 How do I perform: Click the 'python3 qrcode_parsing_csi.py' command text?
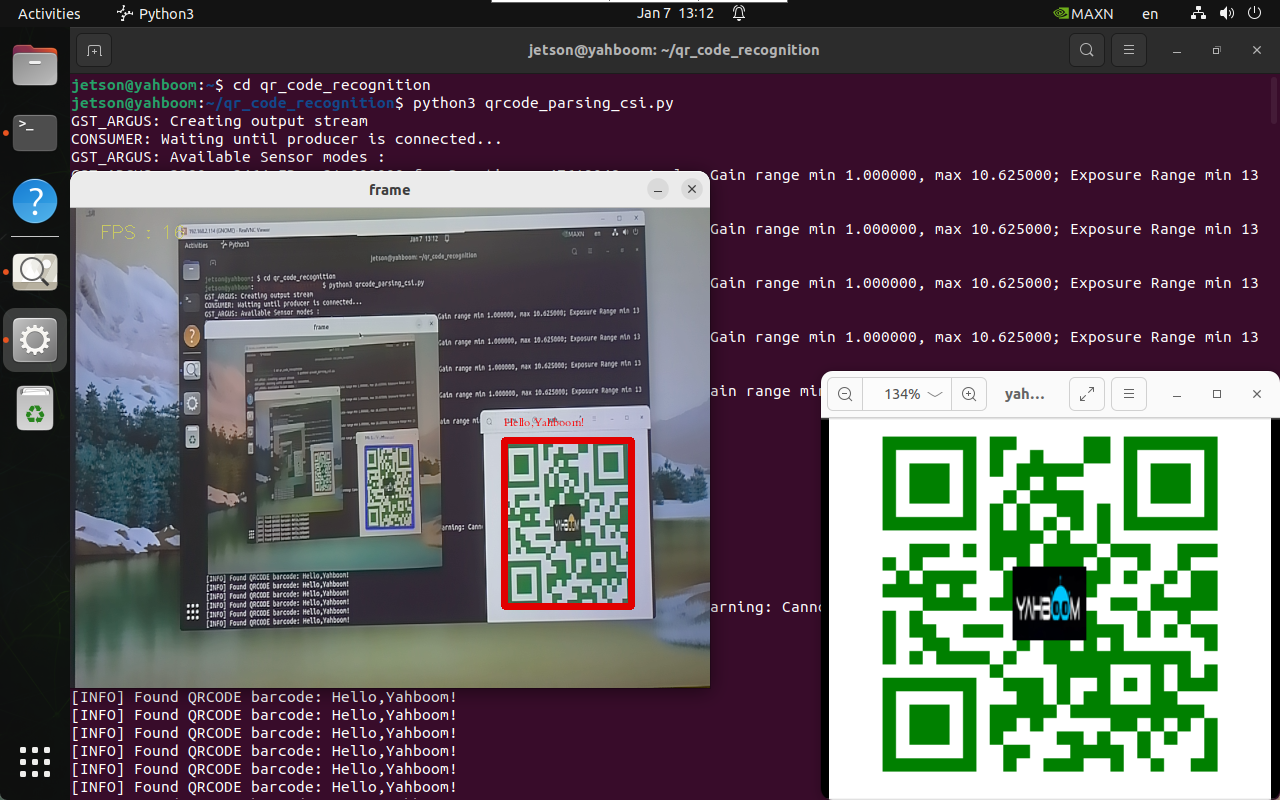[x=543, y=103]
